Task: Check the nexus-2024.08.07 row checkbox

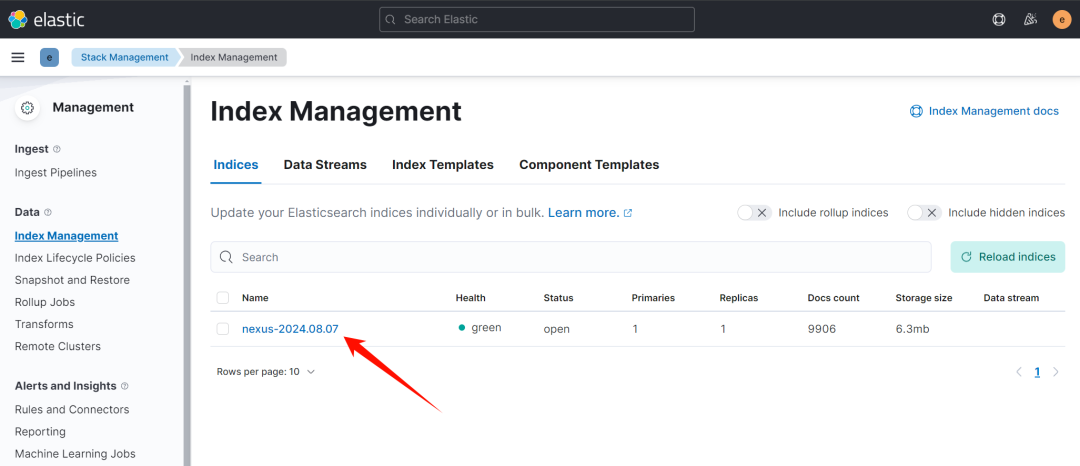Action: [x=222, y=329]
